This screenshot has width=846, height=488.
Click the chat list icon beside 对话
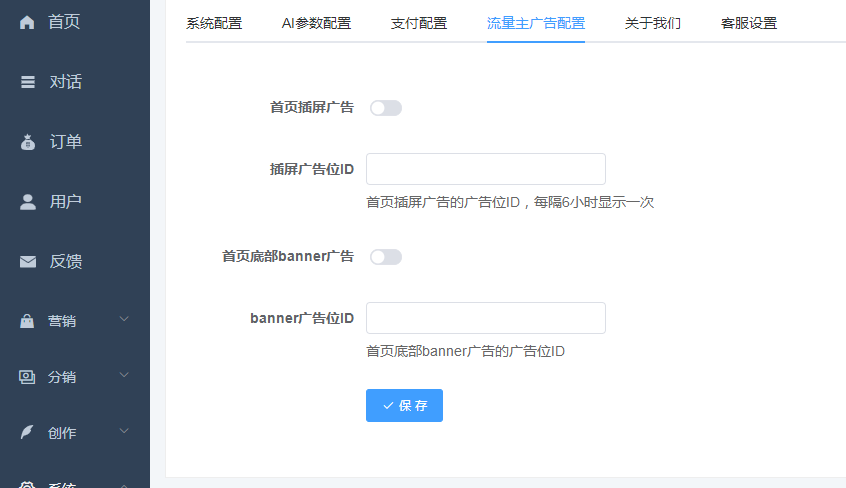28,82
